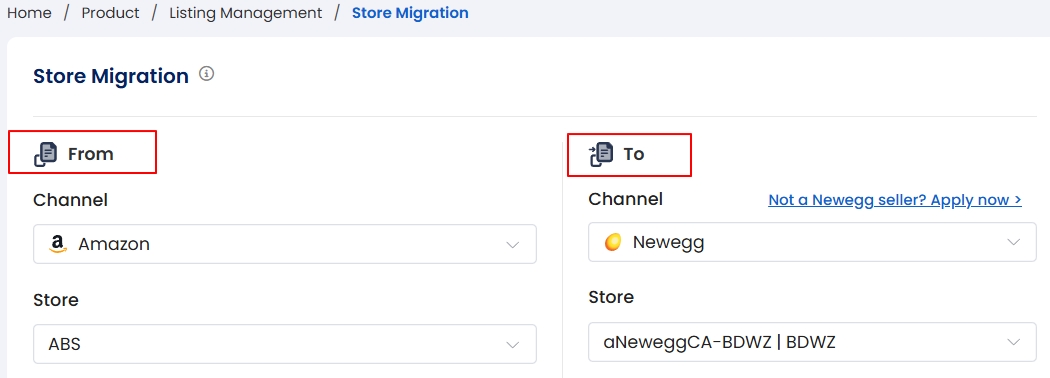Open the To Store dropdown aNeweggCA-BDWZ
Viewport: 1050px width, 378px height.
click(x=812, y=342)
